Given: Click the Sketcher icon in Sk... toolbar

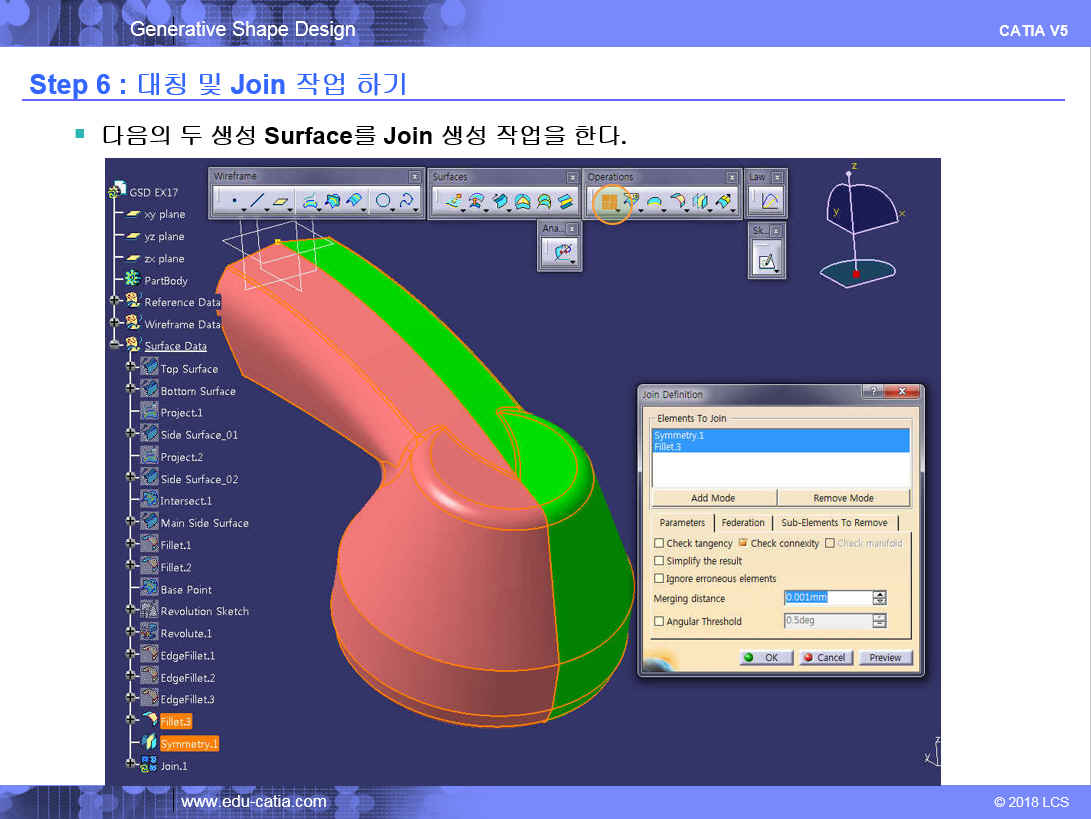Looking at the screenshot, I should pos(767,262).
